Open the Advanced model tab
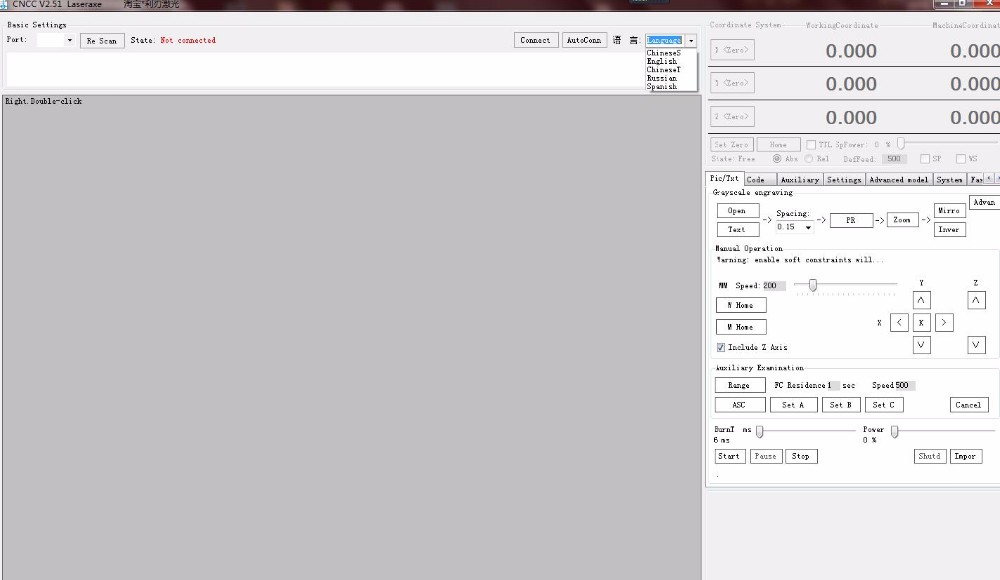 898,180
